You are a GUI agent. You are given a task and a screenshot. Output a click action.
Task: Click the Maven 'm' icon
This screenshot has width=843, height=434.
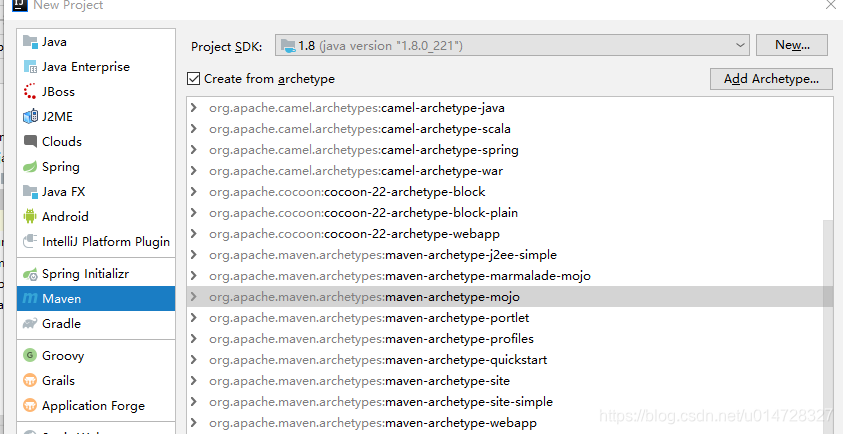31,298
